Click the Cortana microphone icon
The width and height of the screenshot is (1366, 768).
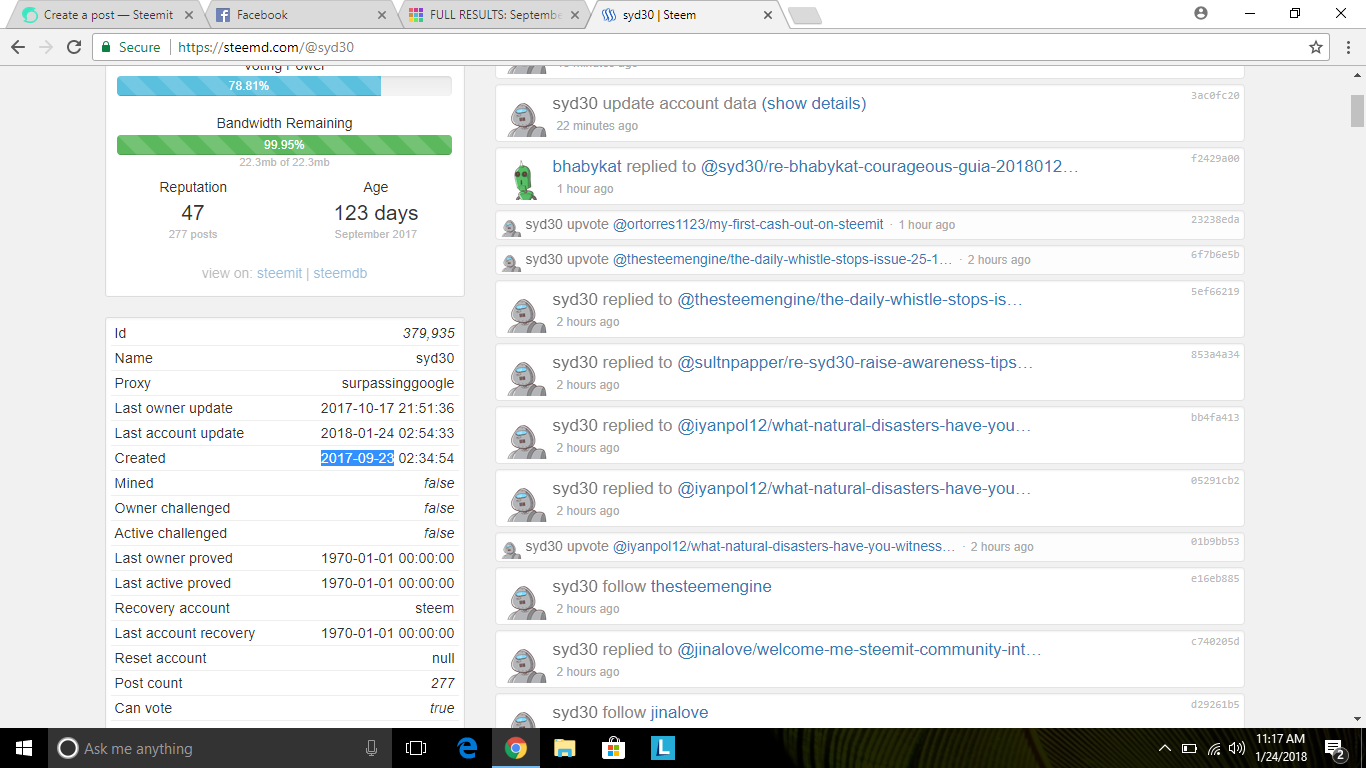[371, 748]
